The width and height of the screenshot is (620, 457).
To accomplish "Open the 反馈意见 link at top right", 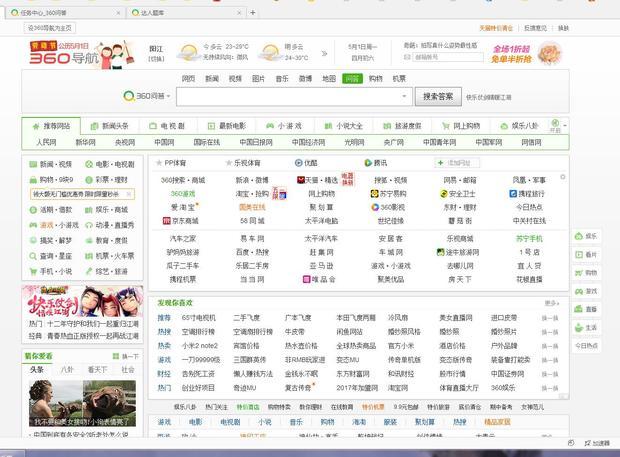I will (535, 28).
